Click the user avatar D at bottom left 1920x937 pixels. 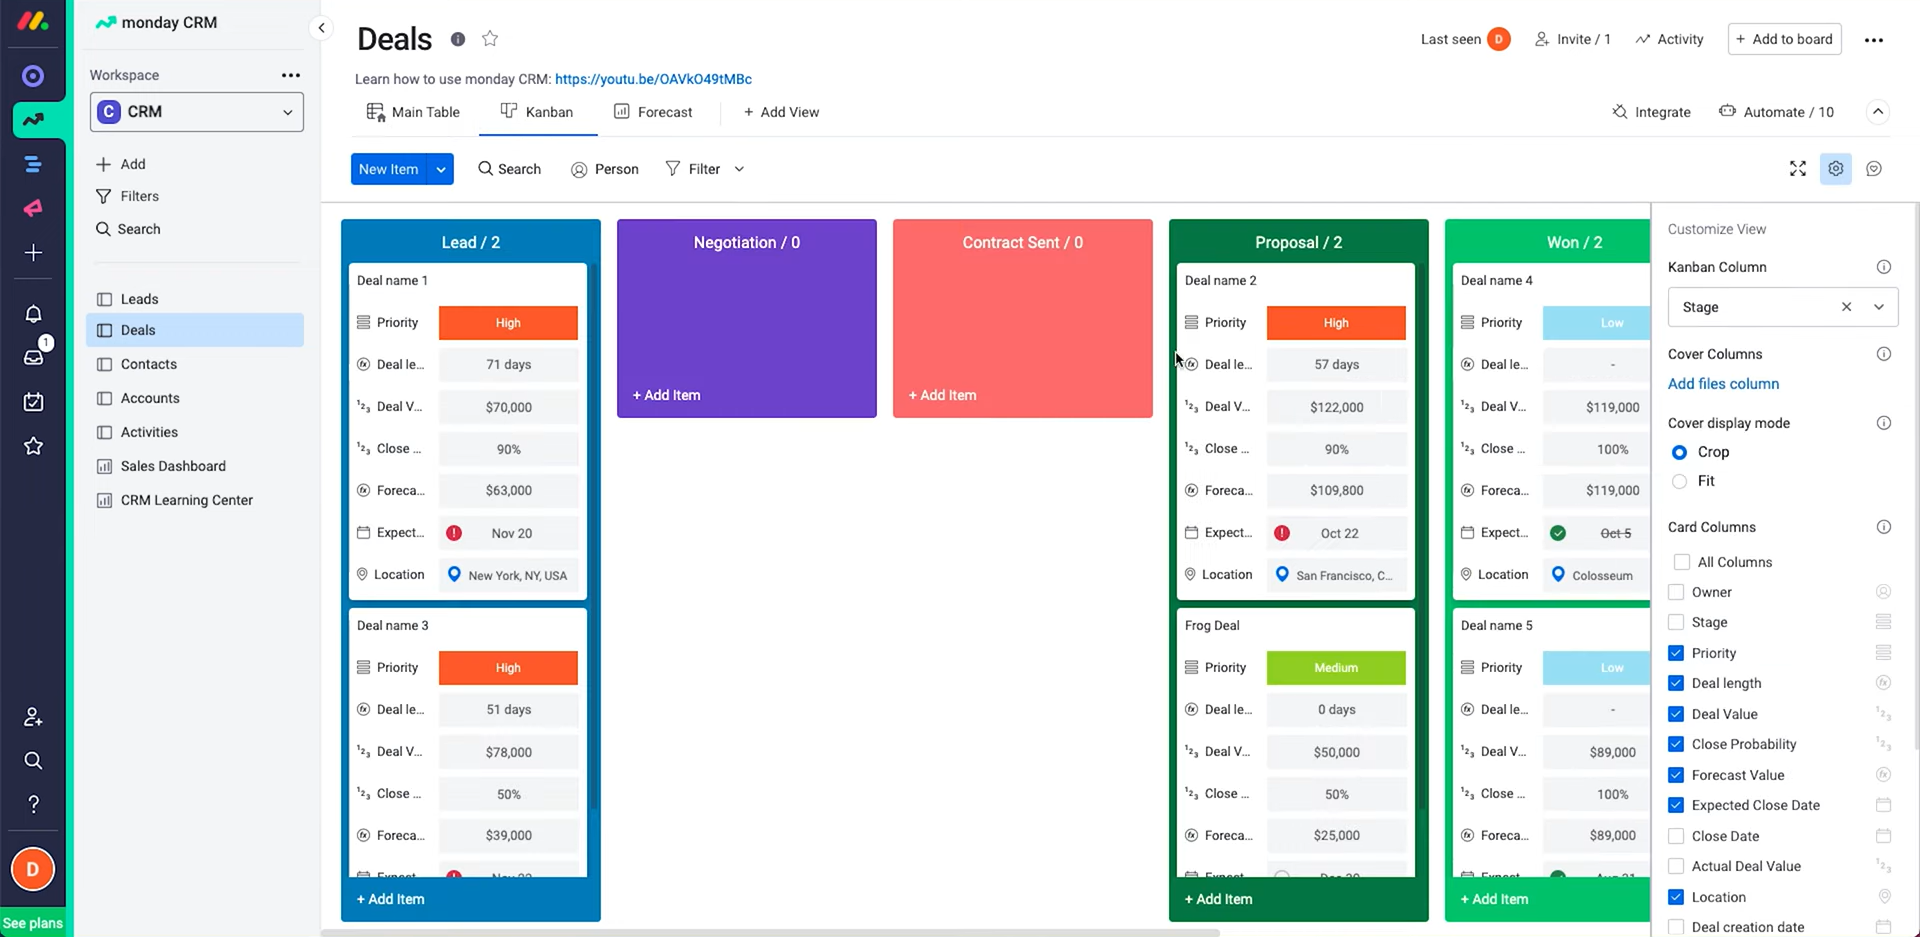pos(32,869)
